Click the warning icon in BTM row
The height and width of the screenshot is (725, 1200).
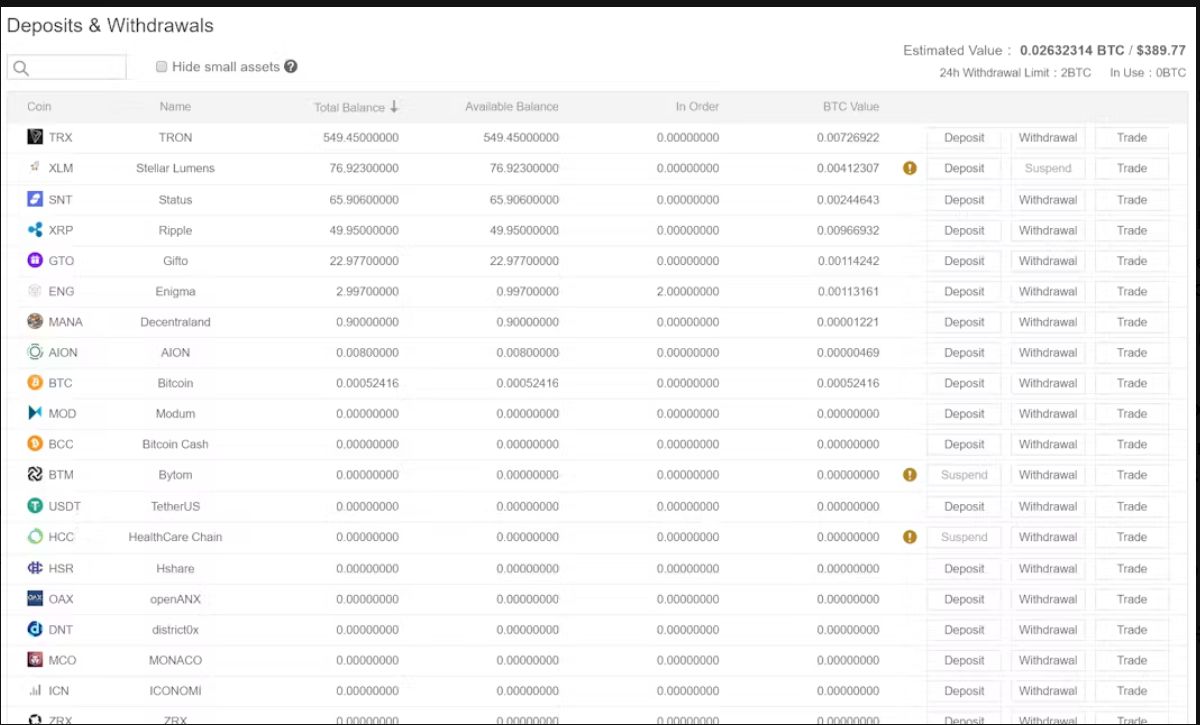pos(910,475)
